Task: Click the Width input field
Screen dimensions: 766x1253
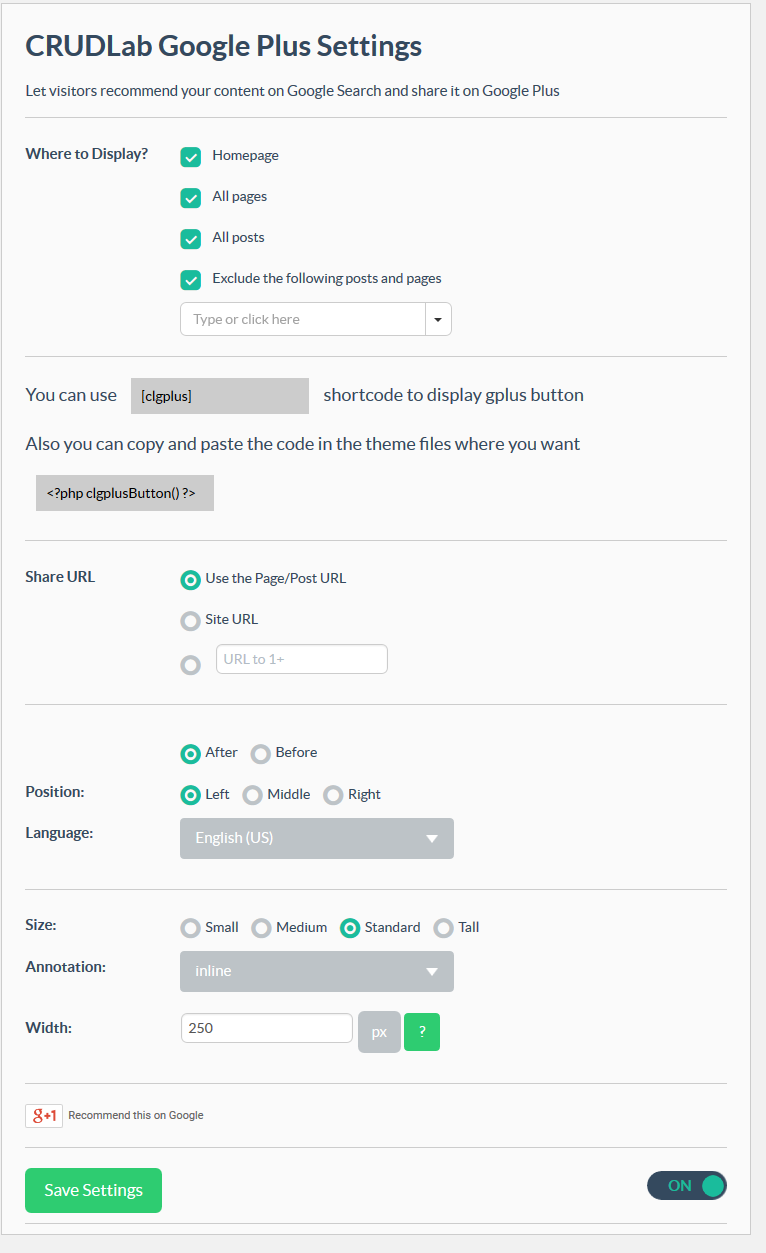Action: pyautogui.click(x=267, y=1028)
